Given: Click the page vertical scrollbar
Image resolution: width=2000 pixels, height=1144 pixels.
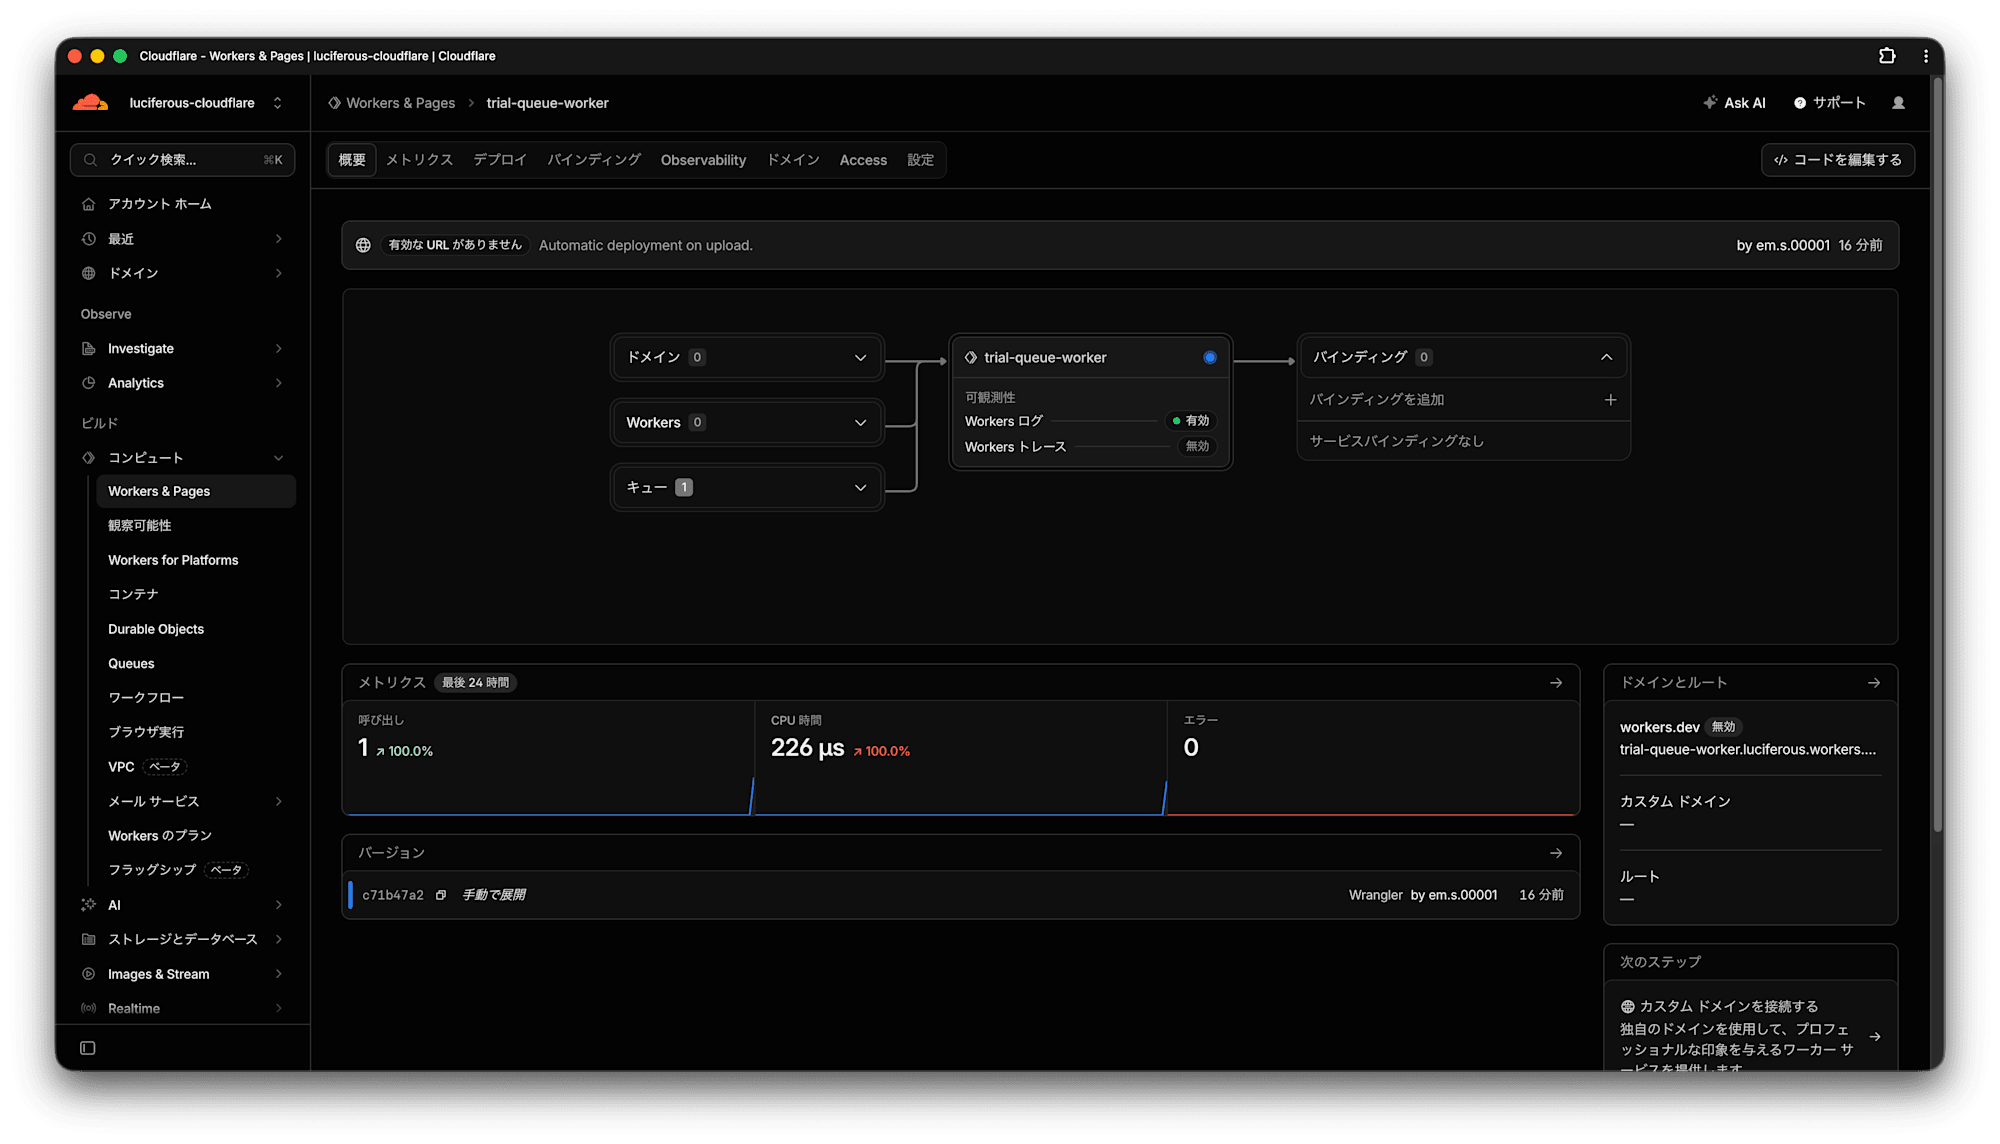Looking at the screenshot, I should tap(1938, 453).
